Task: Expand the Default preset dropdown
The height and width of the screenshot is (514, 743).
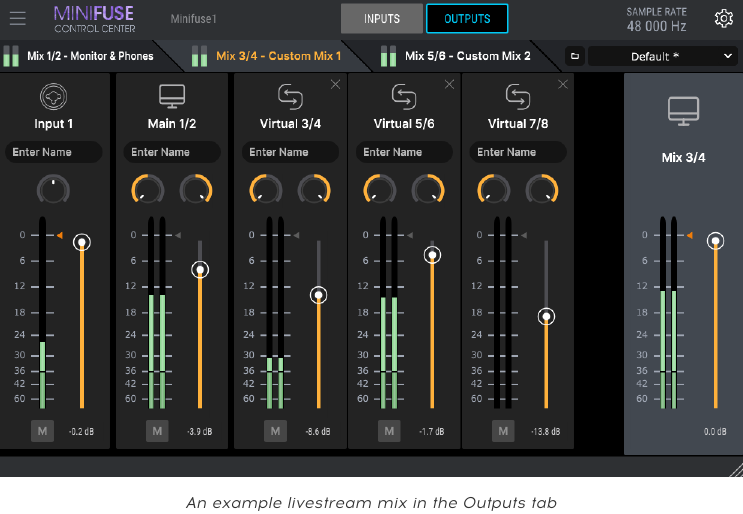Action: coord(662,56)
